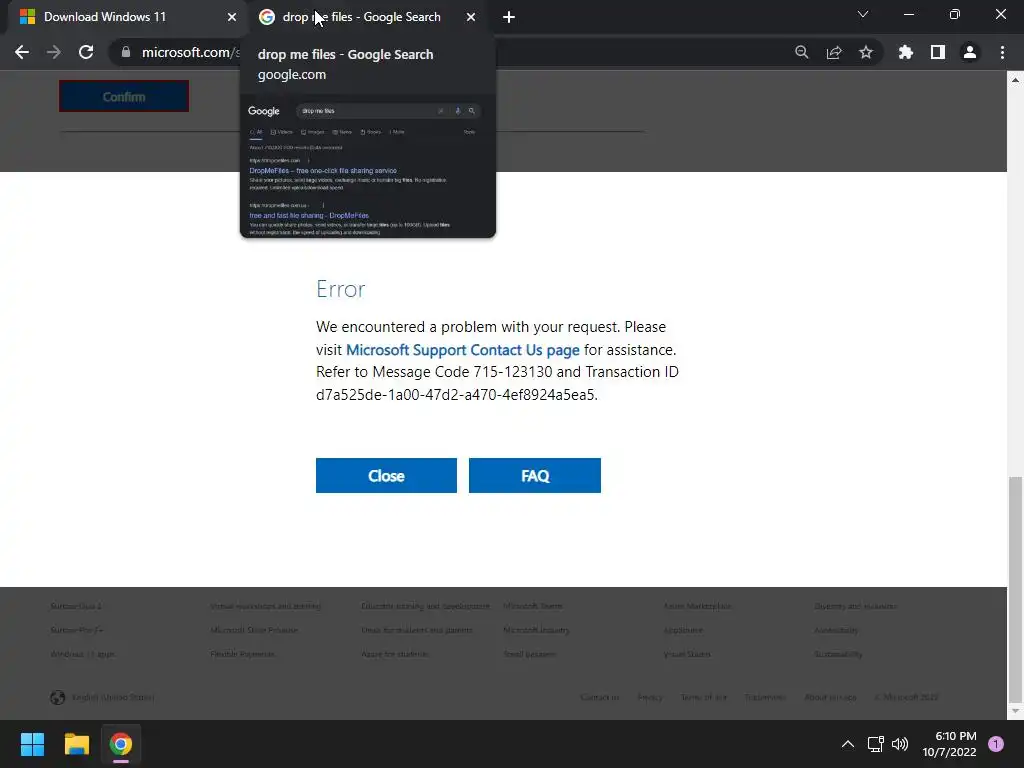Show hidden system tray icons
Screen dimensions: 1024x768
848,744
